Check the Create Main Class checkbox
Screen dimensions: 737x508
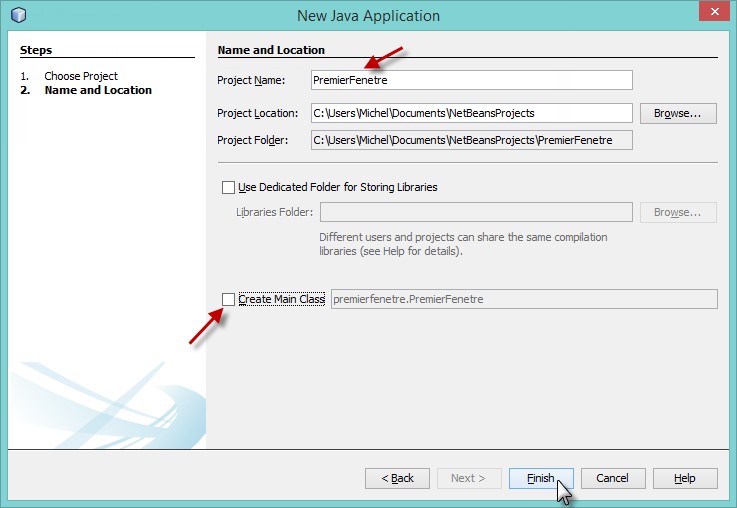(x=228, y=299)
